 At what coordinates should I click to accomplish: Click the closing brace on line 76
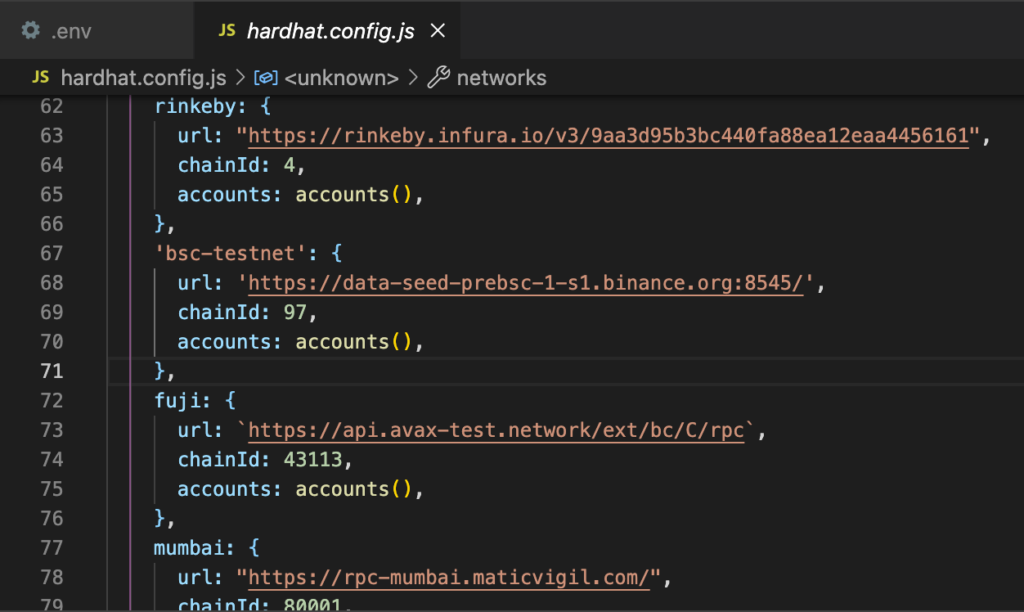click(160, 518)
